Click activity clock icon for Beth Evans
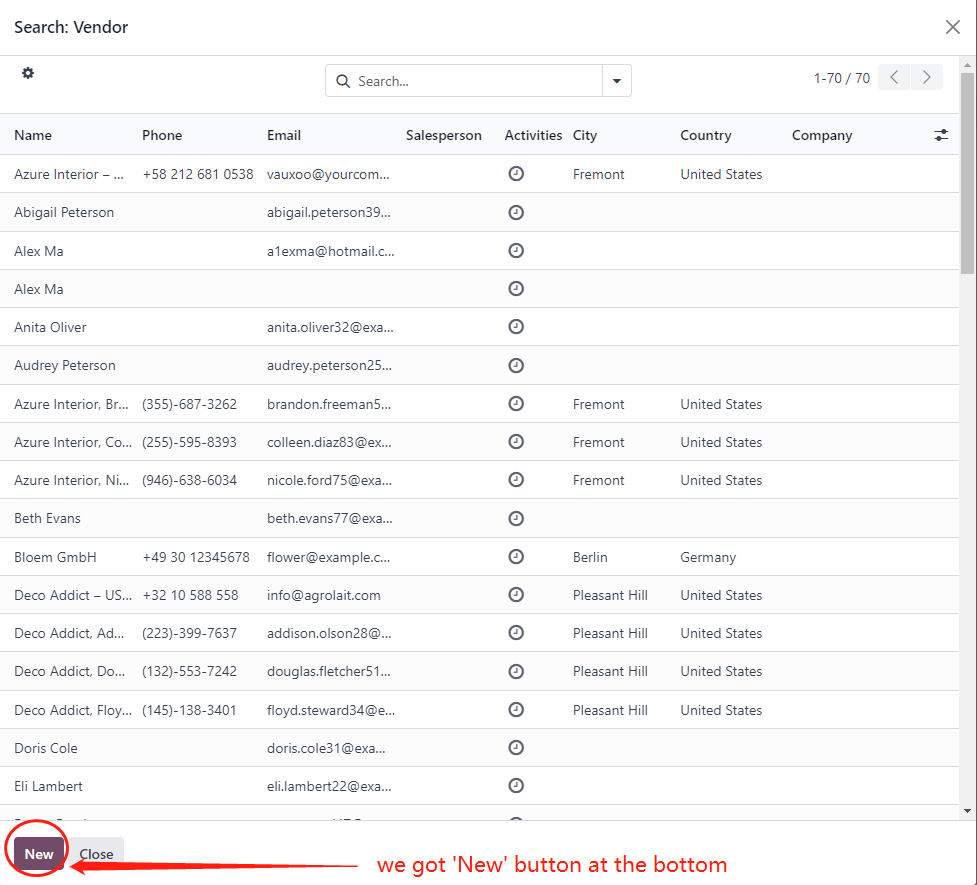Viewport: 977px width, 885px height. (516, 518)
